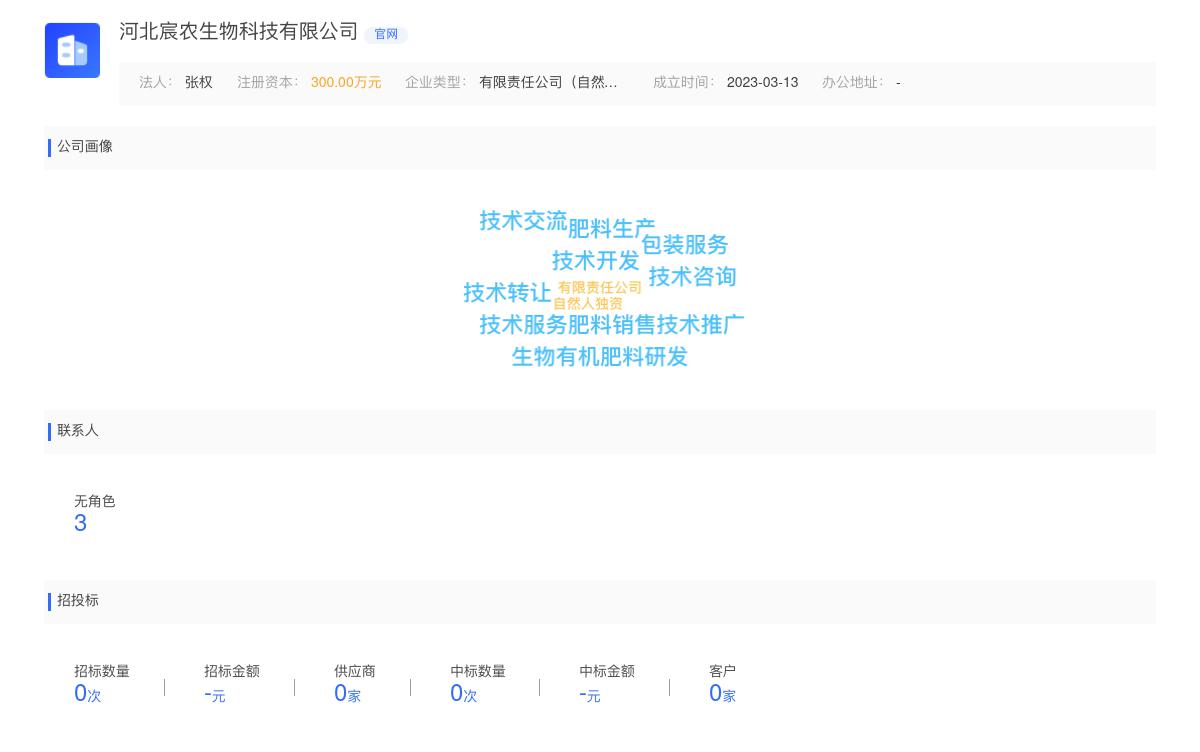Select word cloud tag 肥料生产

click(x=611, y=229)
